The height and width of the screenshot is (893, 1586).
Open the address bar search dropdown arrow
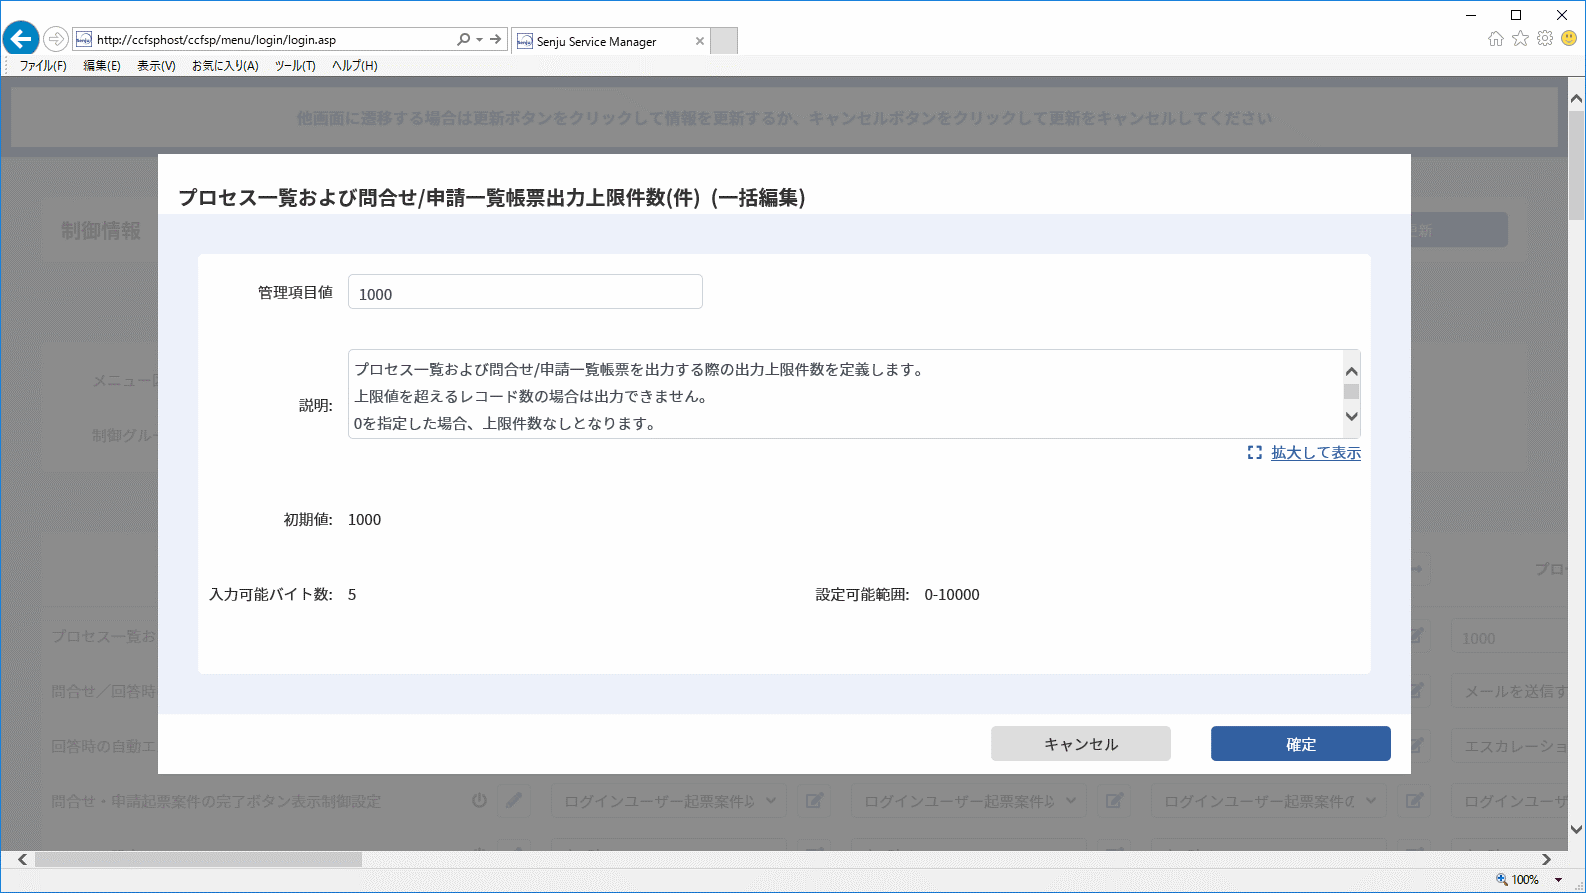pyautogui.click(x=480, y=40)
